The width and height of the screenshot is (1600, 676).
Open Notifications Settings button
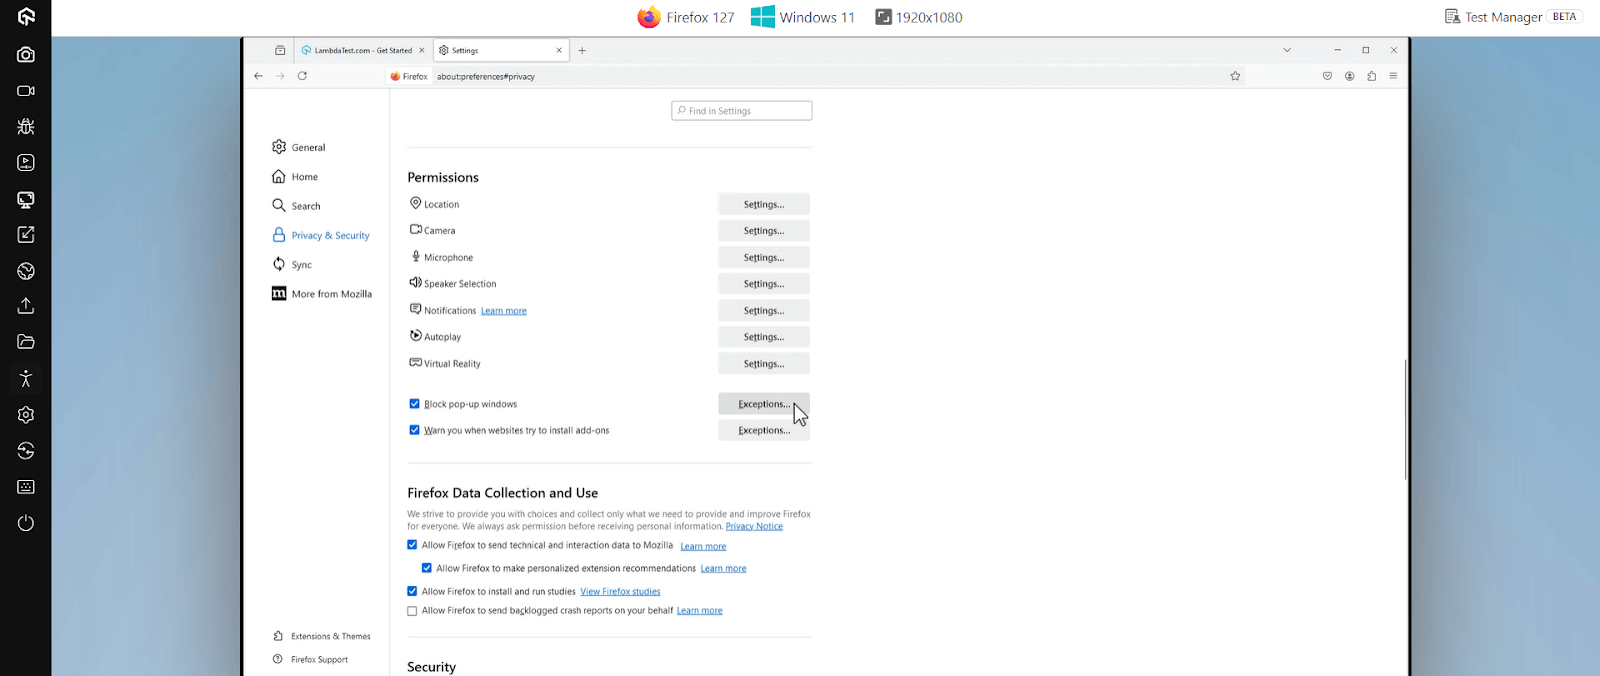pos(764,311)
